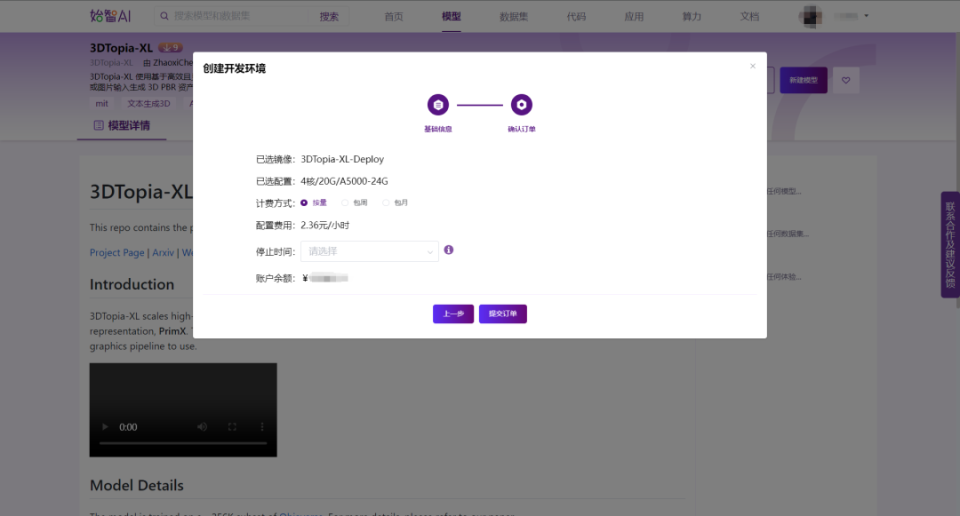960x516 pixels.
Task: Switch to the 模型详情 tab
Action: [x=122, y=125]
